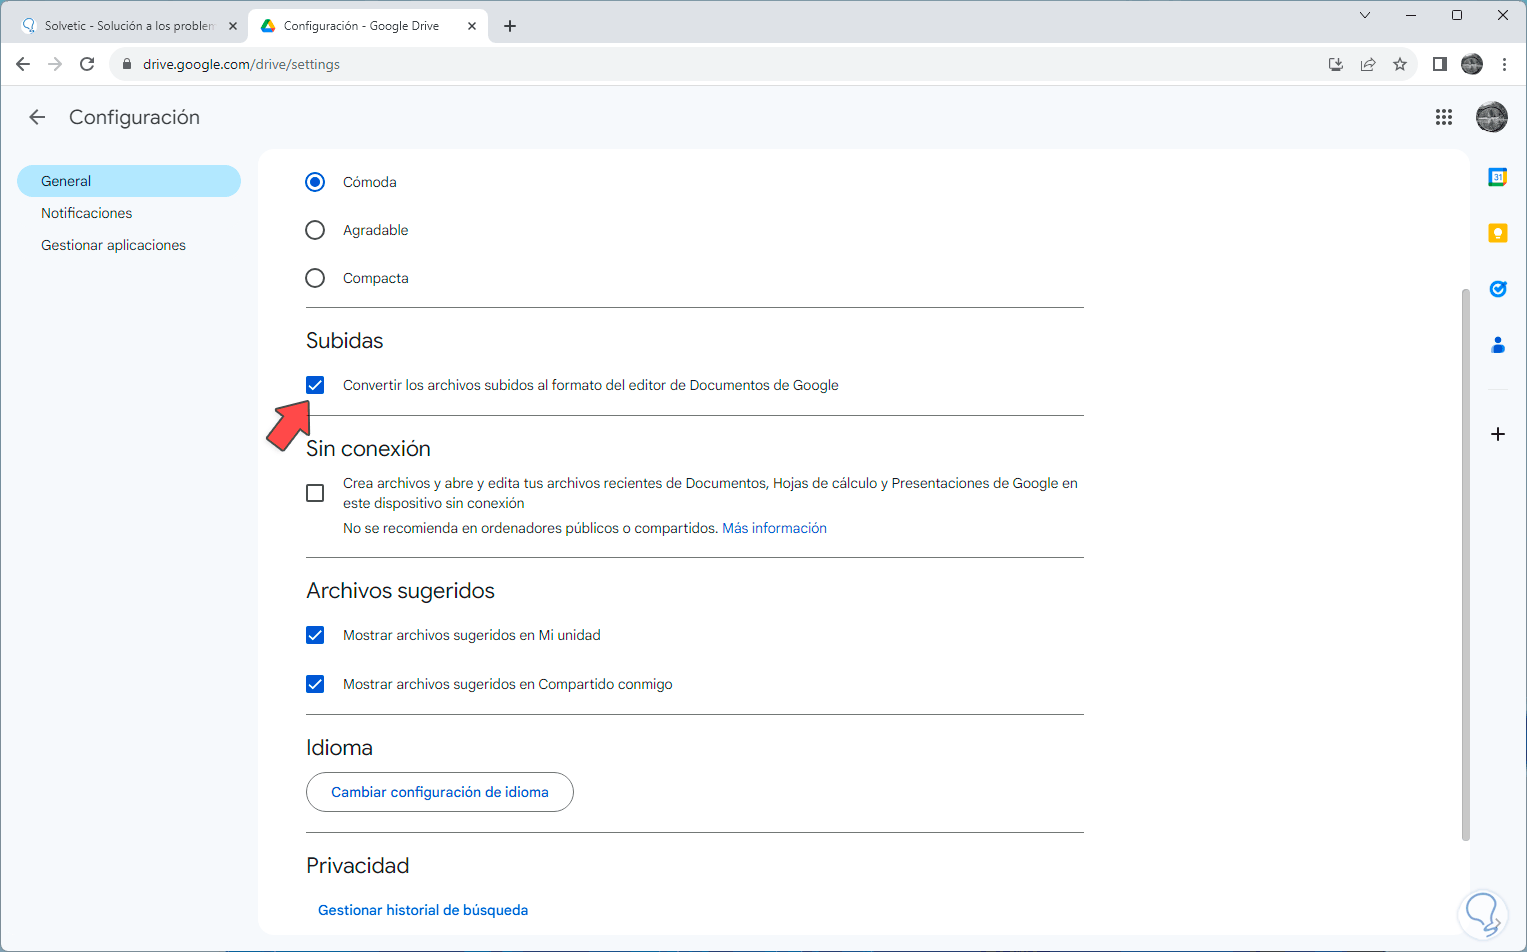
Task: Open Chrome's three-dot menu
Action: point(1503,64)
